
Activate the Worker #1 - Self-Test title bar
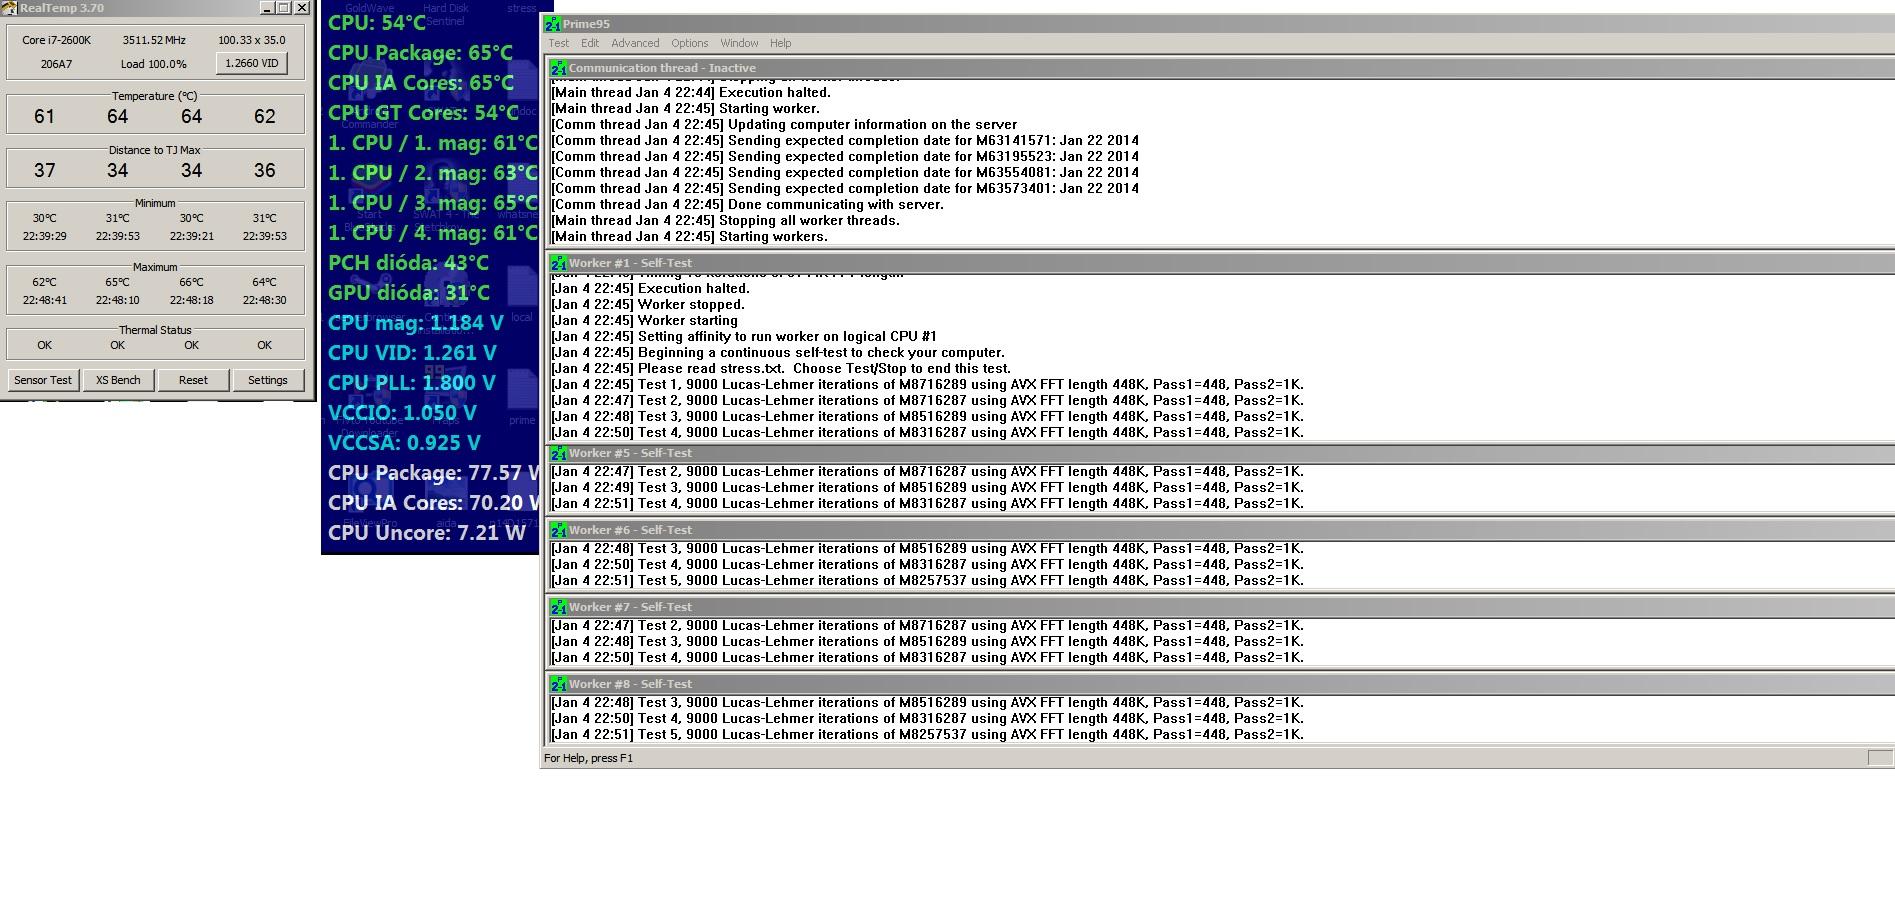[1221, 263]
